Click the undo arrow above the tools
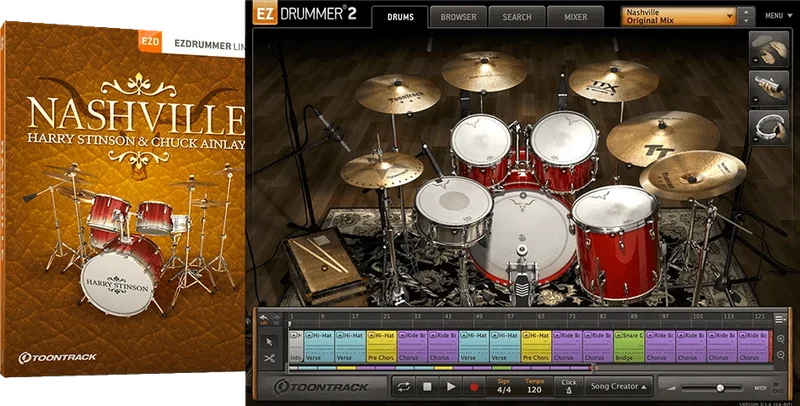 point(264,319)
